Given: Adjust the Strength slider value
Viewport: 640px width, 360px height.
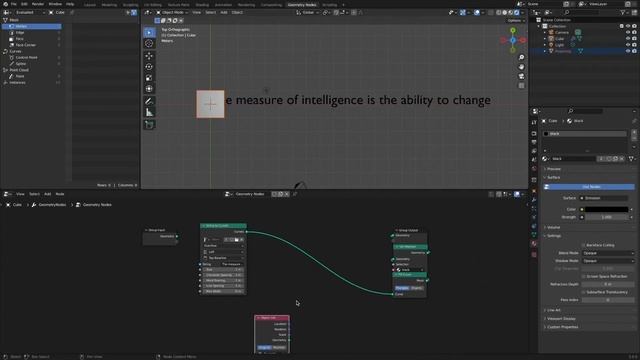Looking at the screenshot, I should (607, 218).
